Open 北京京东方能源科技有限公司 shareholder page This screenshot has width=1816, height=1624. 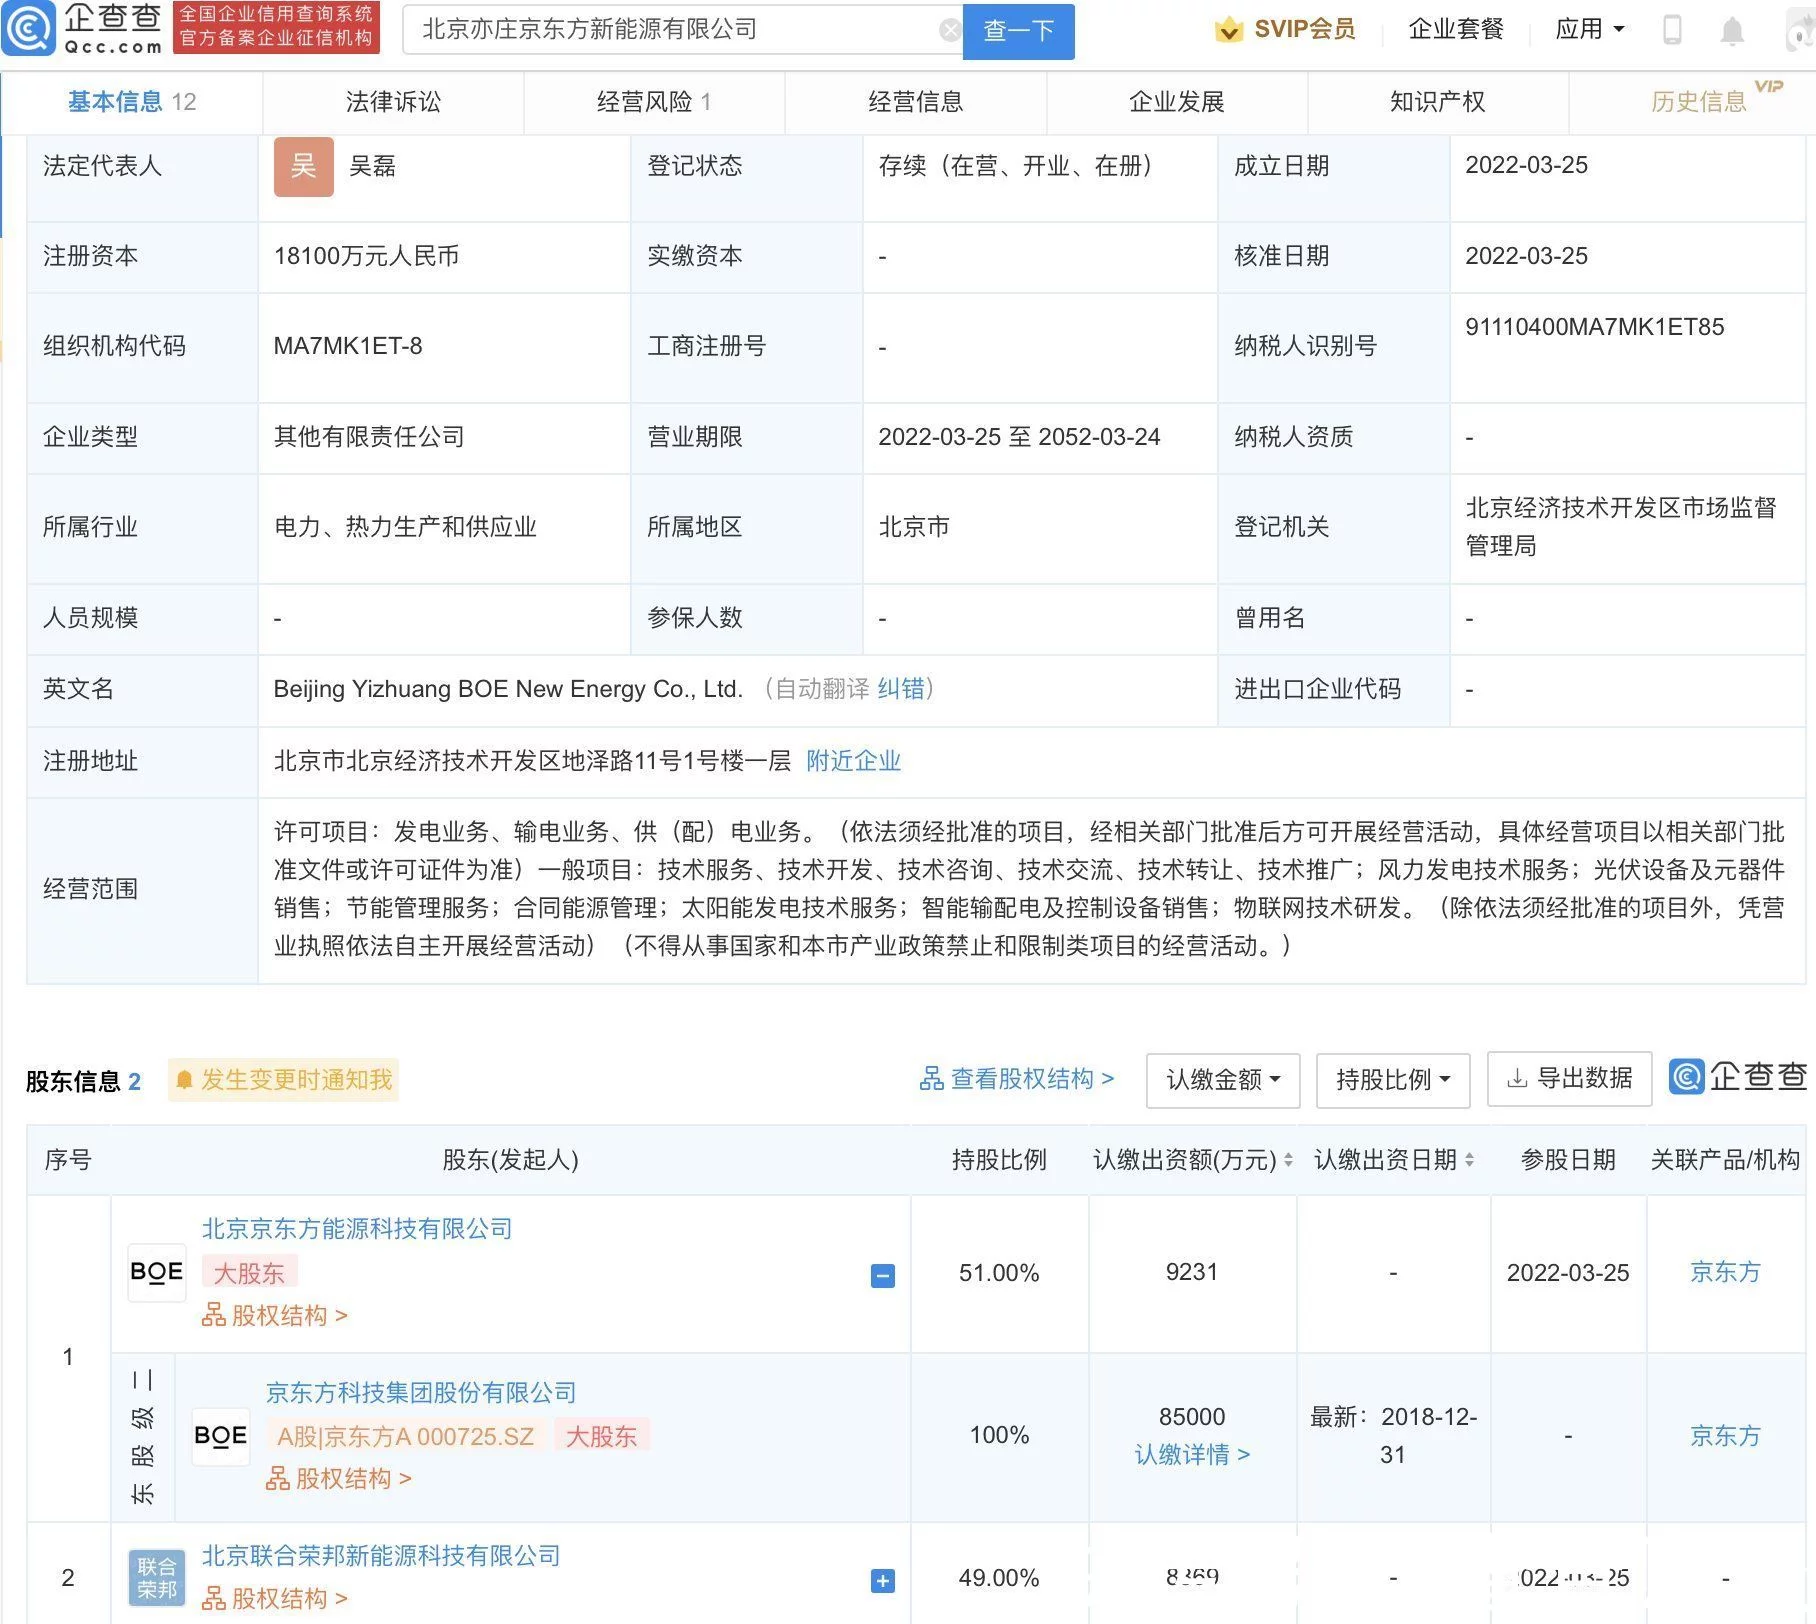click(x=357, y=1229)
